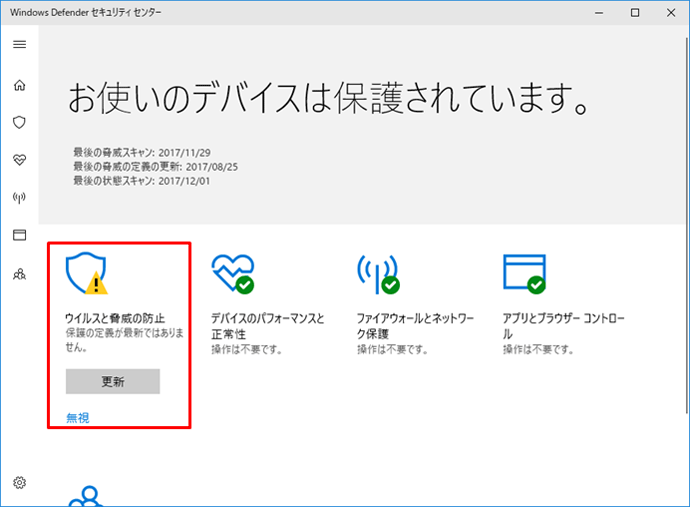The image size is (690, 507).
Task: Open the sidebar heart device health icon
Action: point(19,160)
